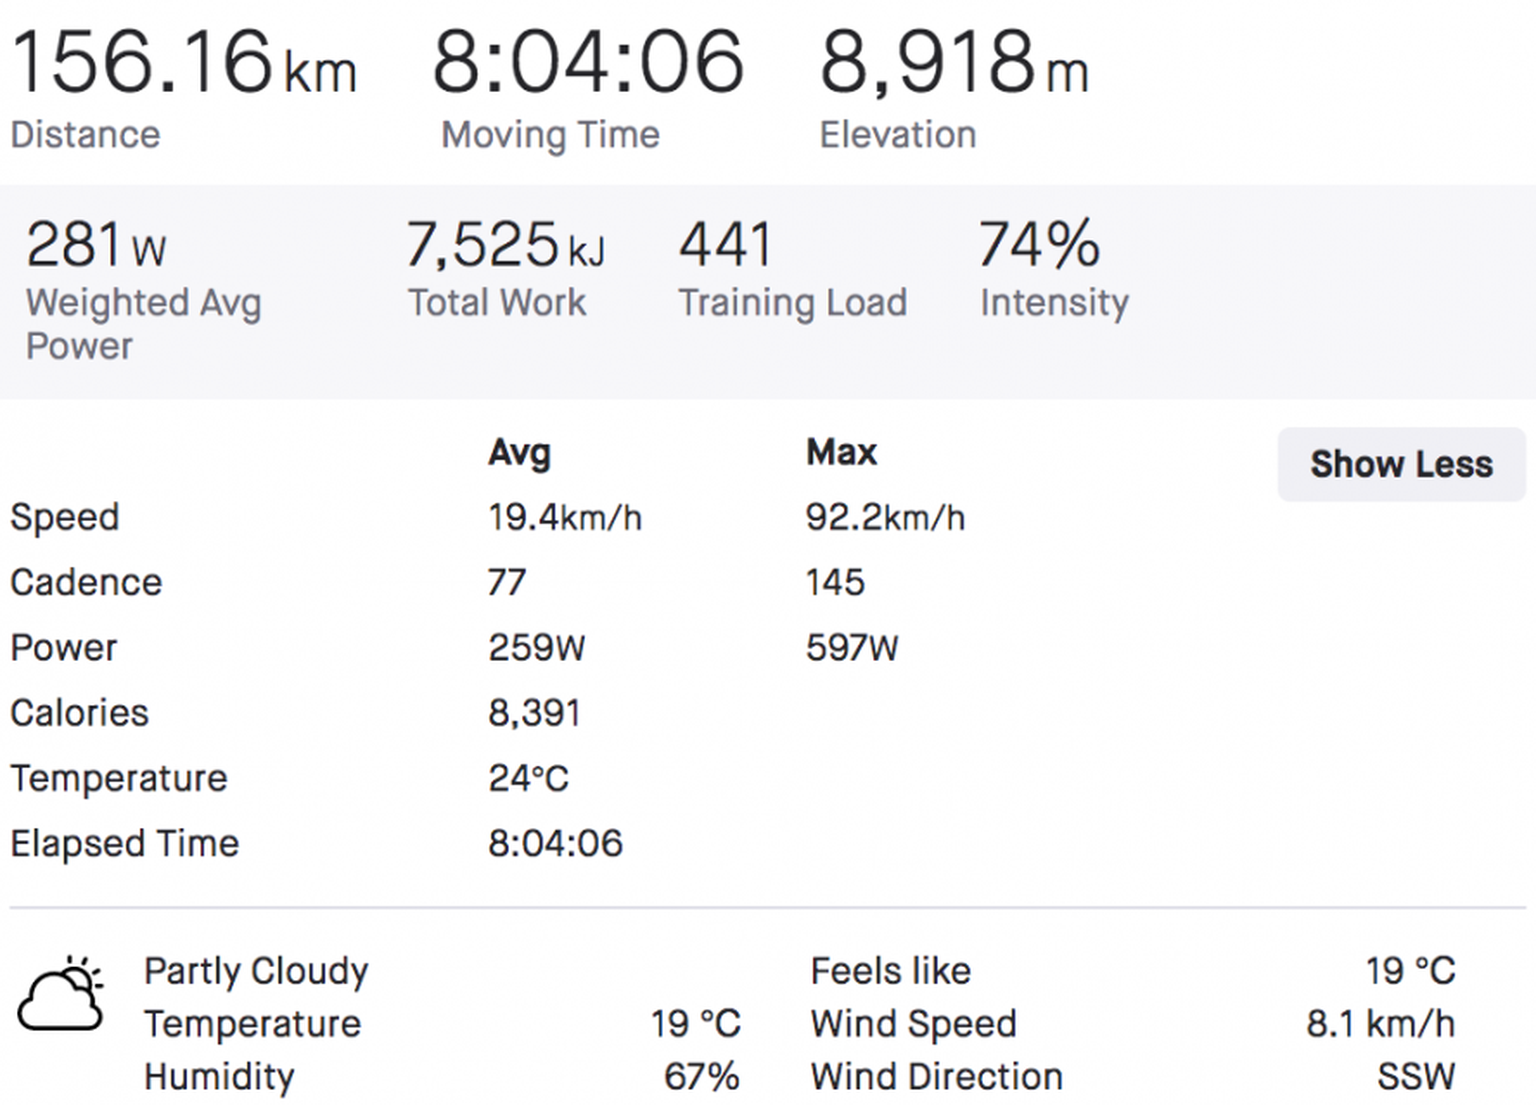Click the 24°C average temperature value
The height and width of the screenshot is (1105, 1536).
pyautogui.click(x=528, y=778)
